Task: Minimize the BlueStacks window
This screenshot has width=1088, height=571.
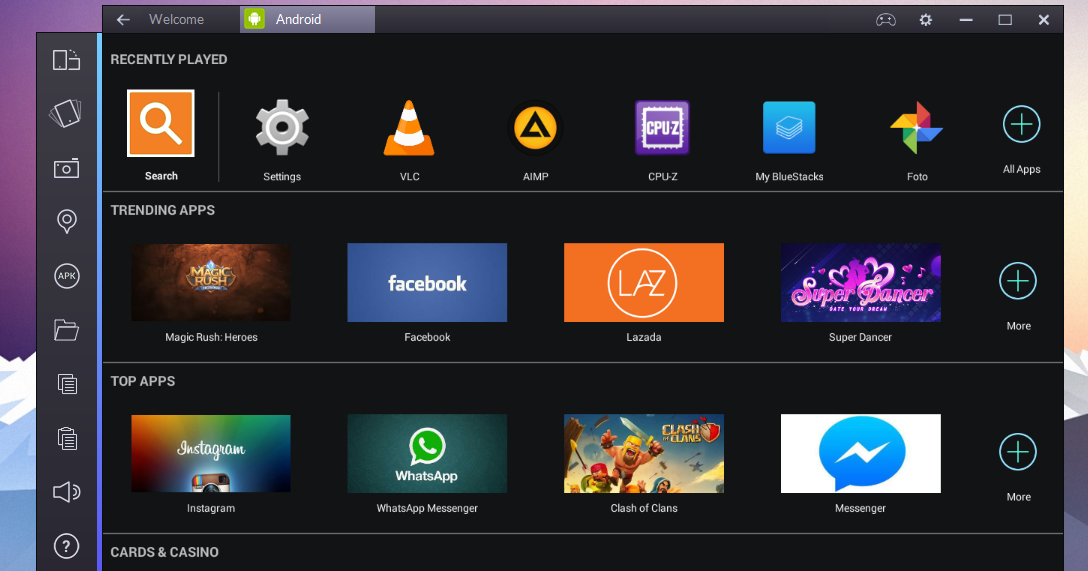Action: pyautogui.click(x=966, y=20)
